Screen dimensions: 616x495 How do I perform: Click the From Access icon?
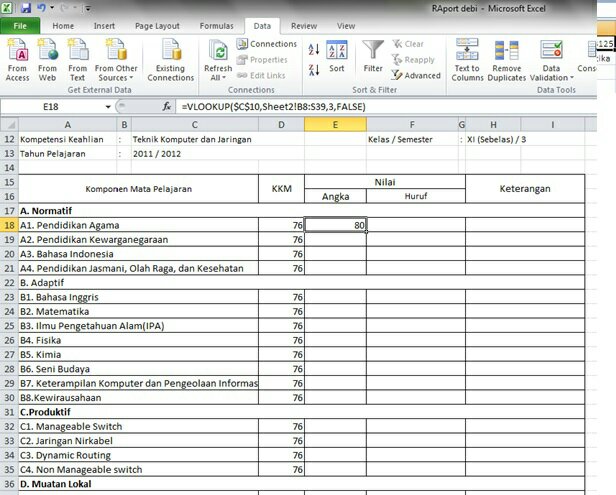(x=17, y=59)
